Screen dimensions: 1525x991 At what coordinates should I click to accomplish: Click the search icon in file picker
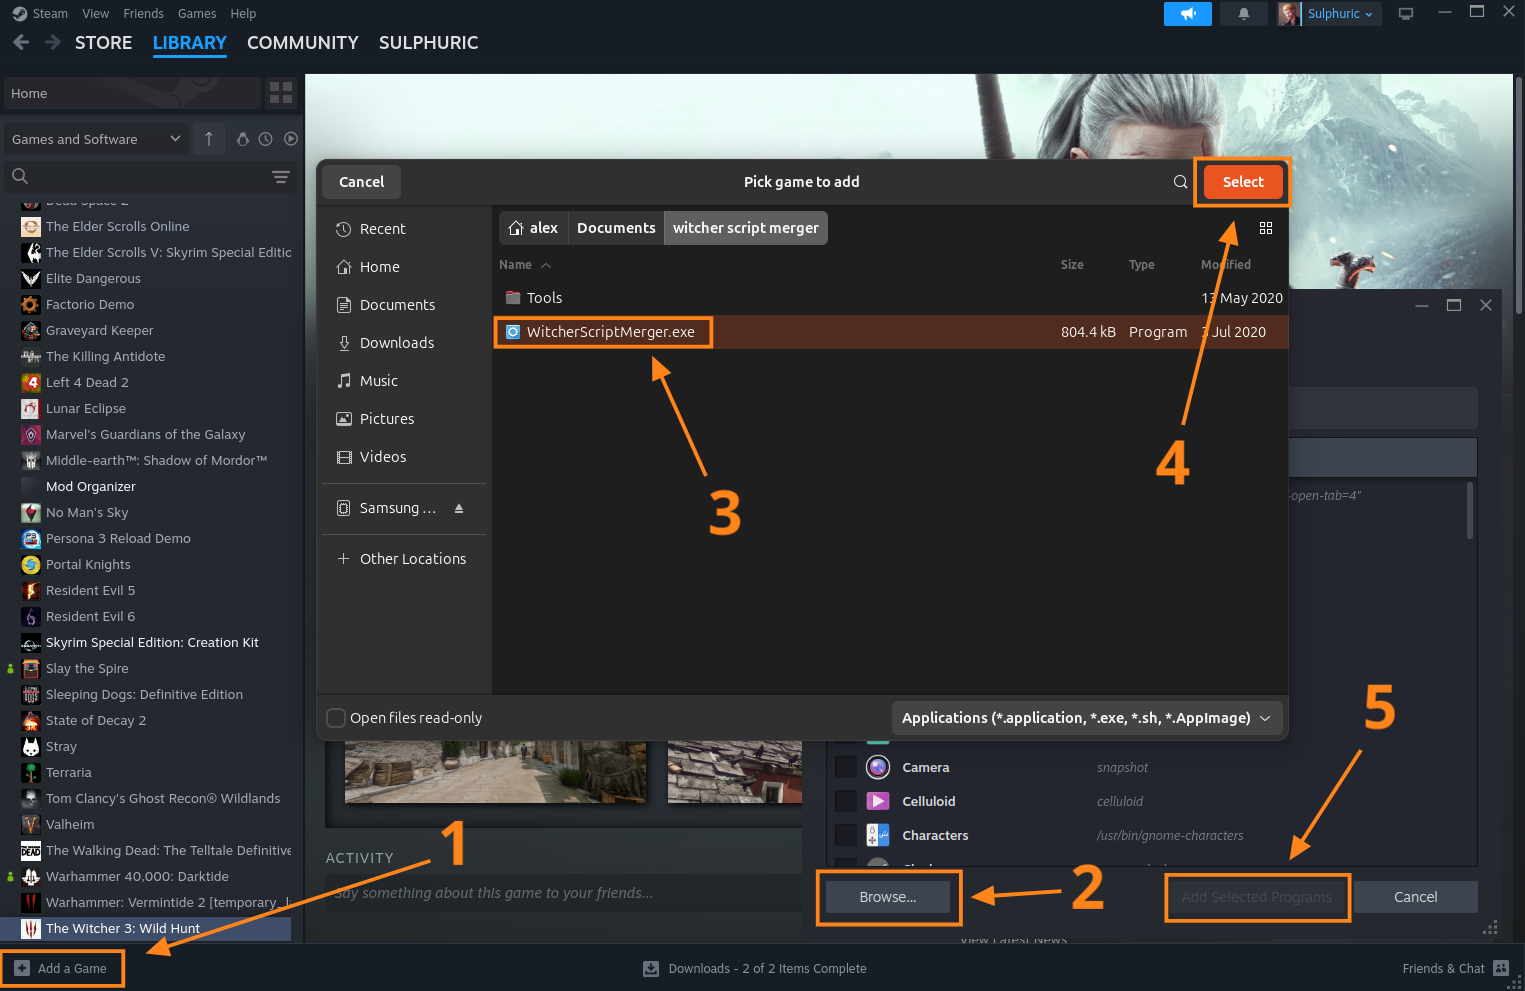(1180, 182)
